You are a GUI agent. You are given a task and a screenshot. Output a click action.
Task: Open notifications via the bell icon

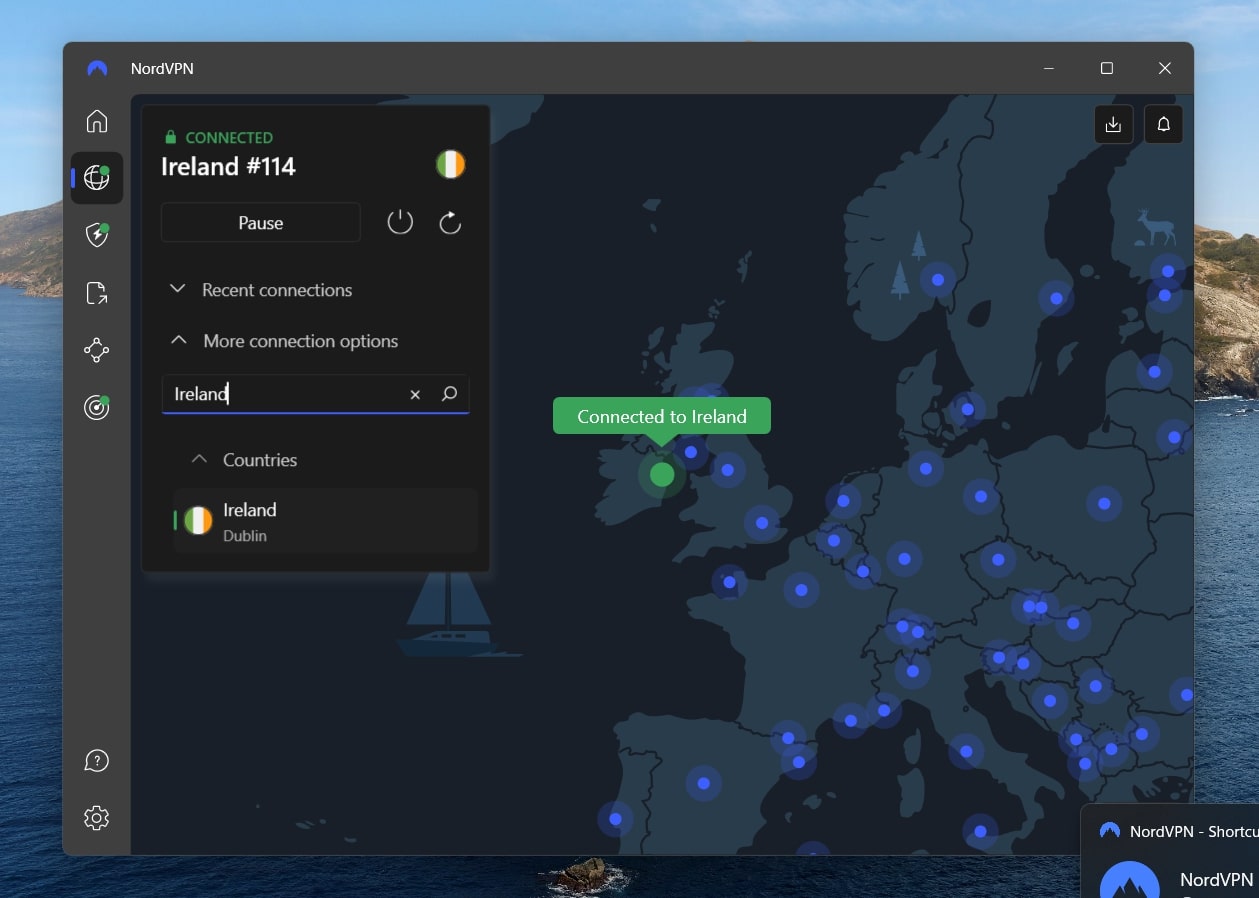tap(1162, 124)
